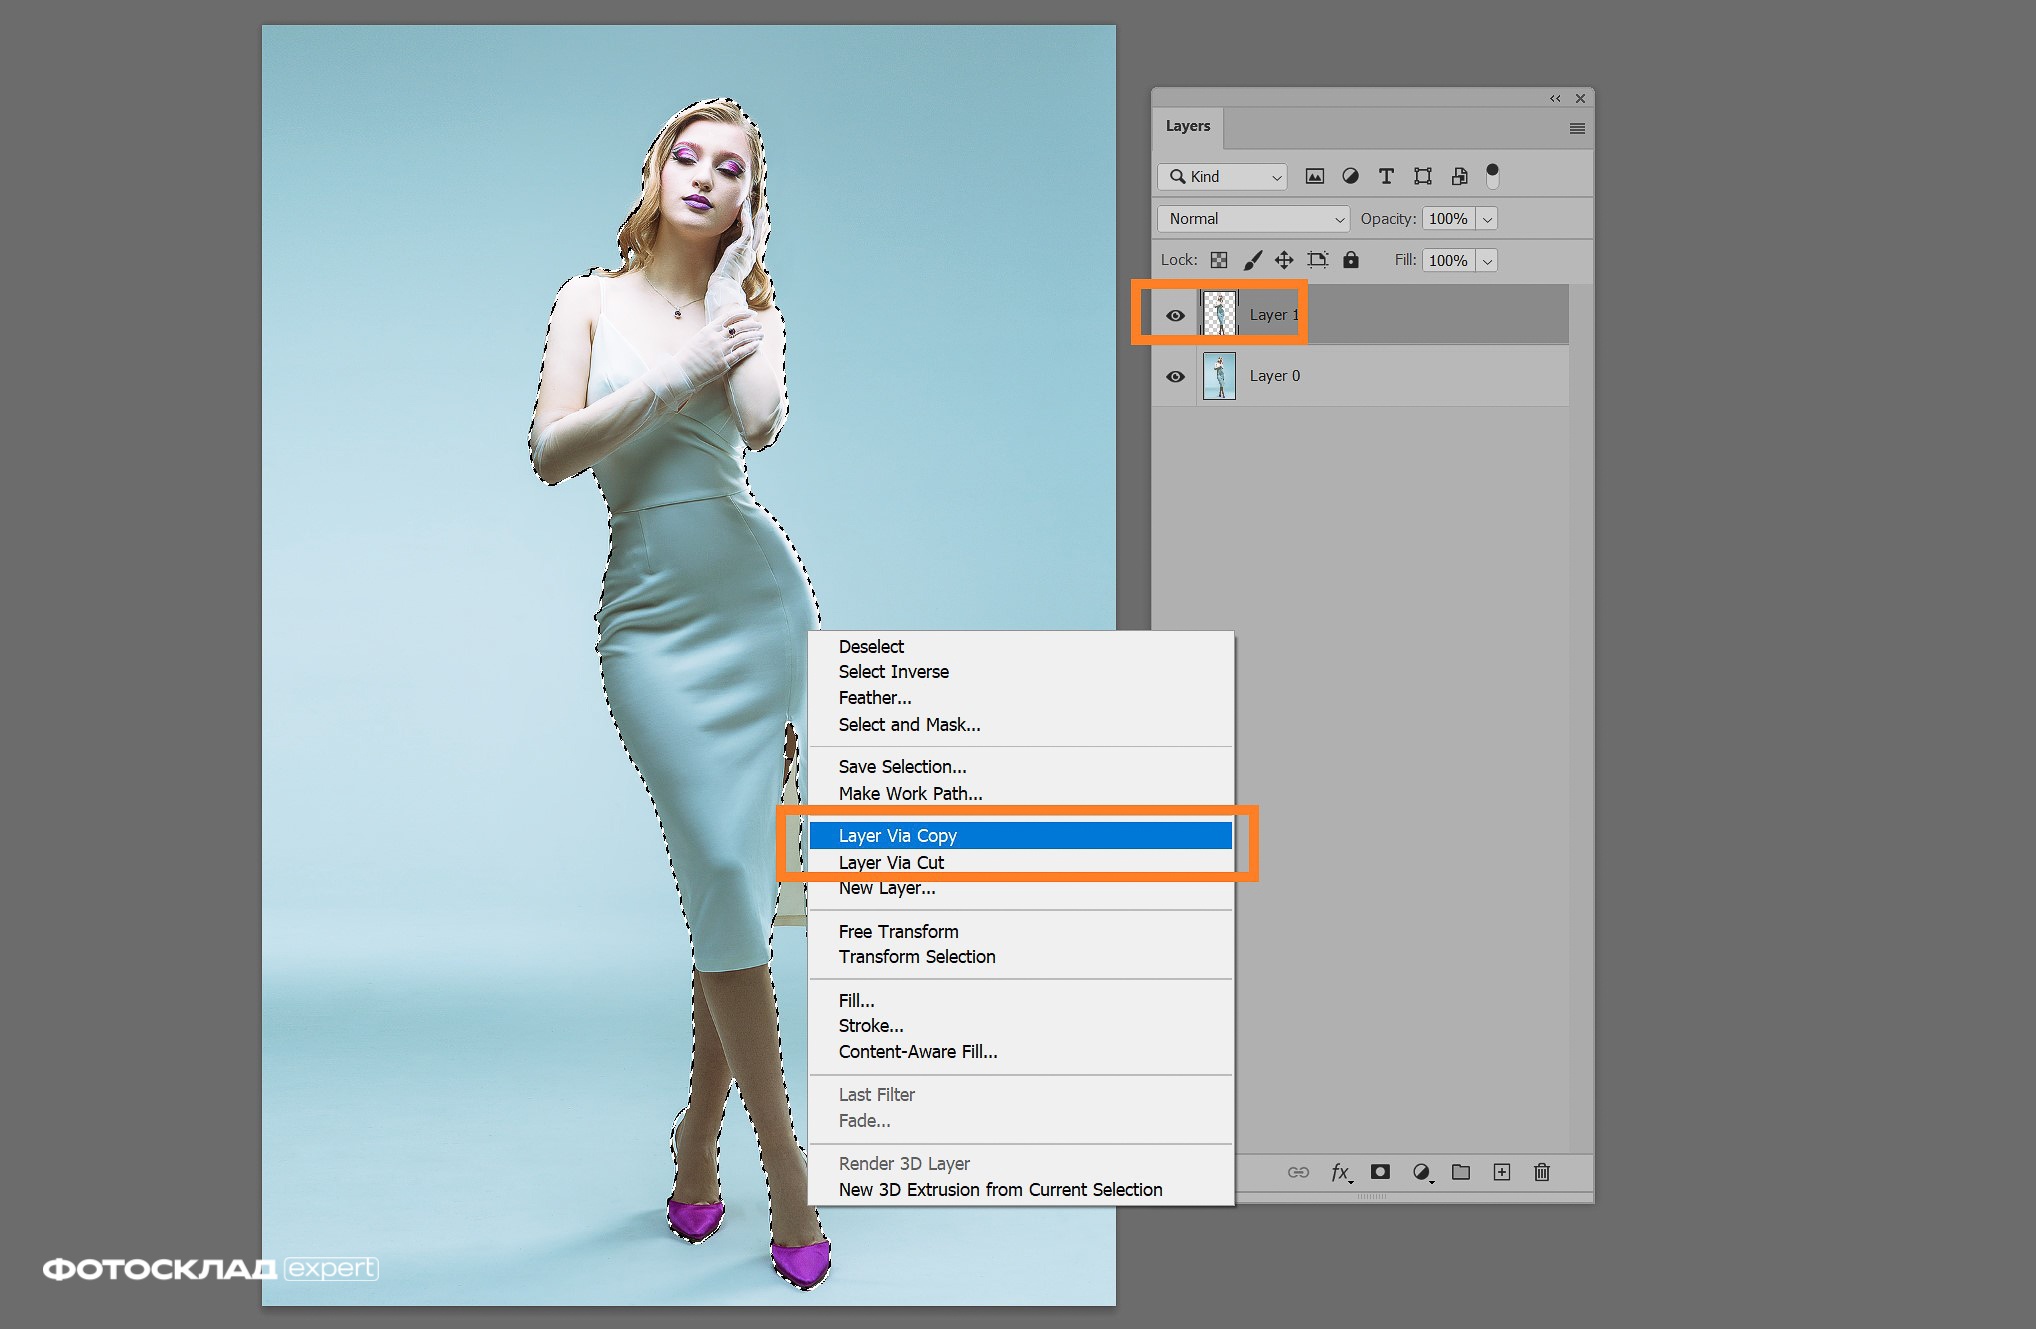This screenshot has width=2036, height=1329.
Task: Enable Lock transparent pixels
Action: click(1218, 260)
